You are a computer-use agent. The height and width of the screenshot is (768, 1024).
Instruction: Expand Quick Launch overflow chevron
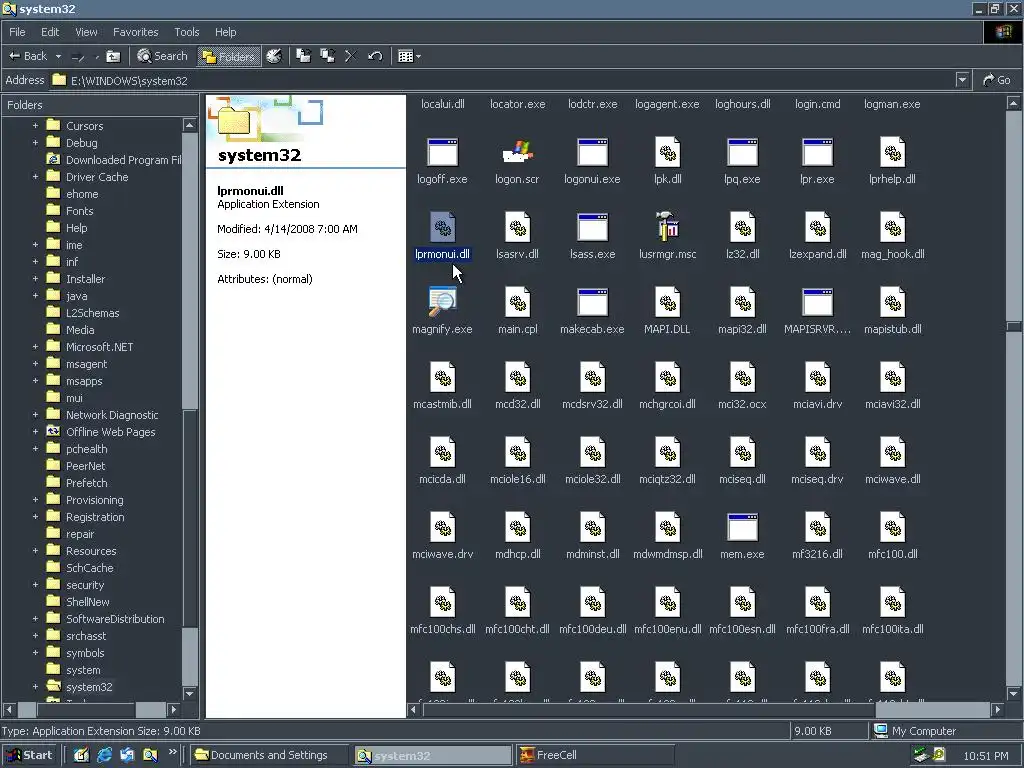pyautogui.click(x=172, y=752)
